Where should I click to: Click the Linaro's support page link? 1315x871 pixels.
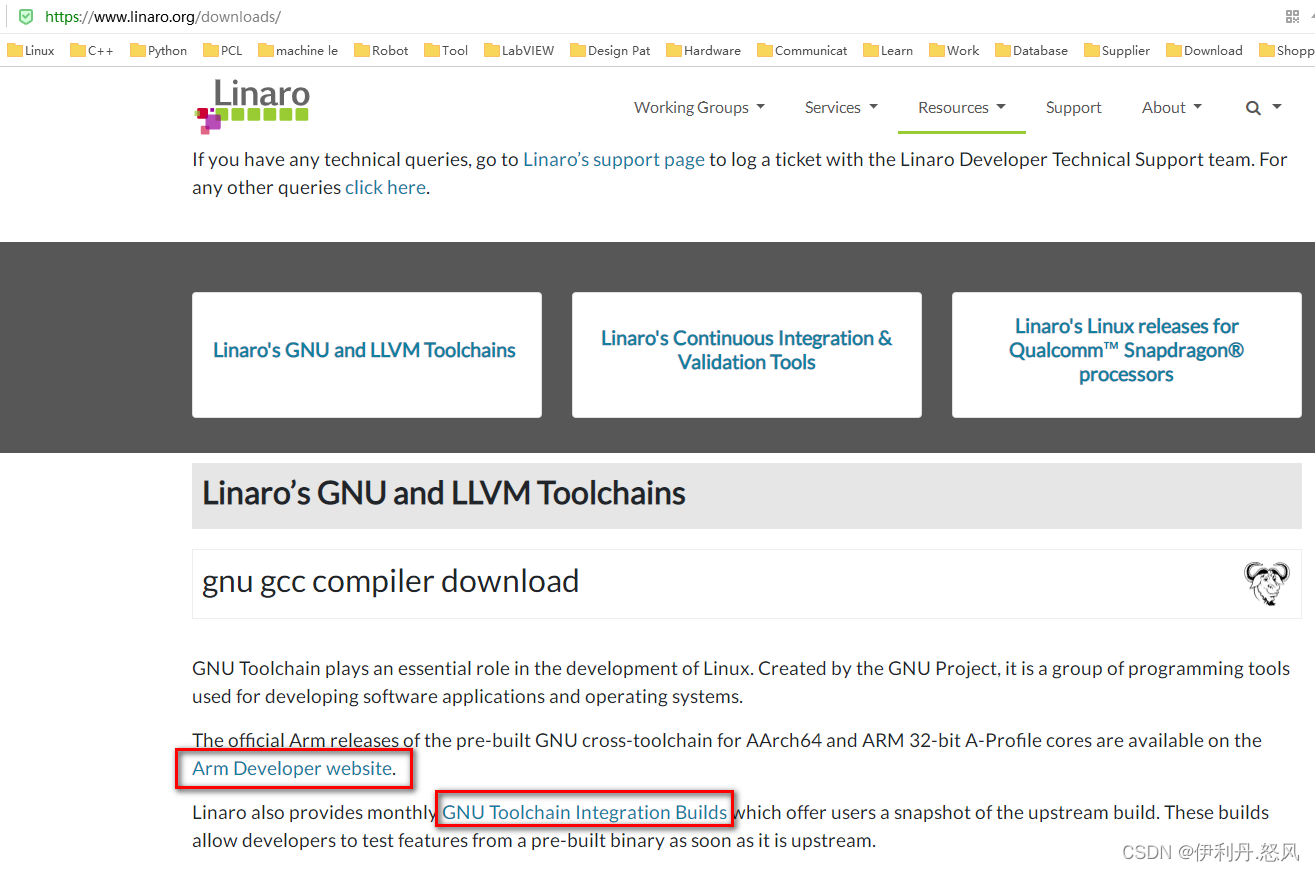[x=614, y=159]
